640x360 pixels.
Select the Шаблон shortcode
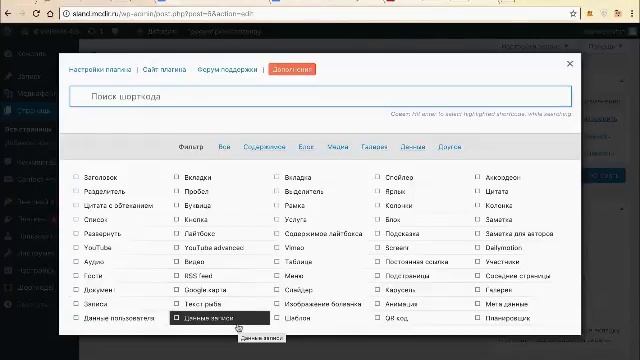[298, 318]
